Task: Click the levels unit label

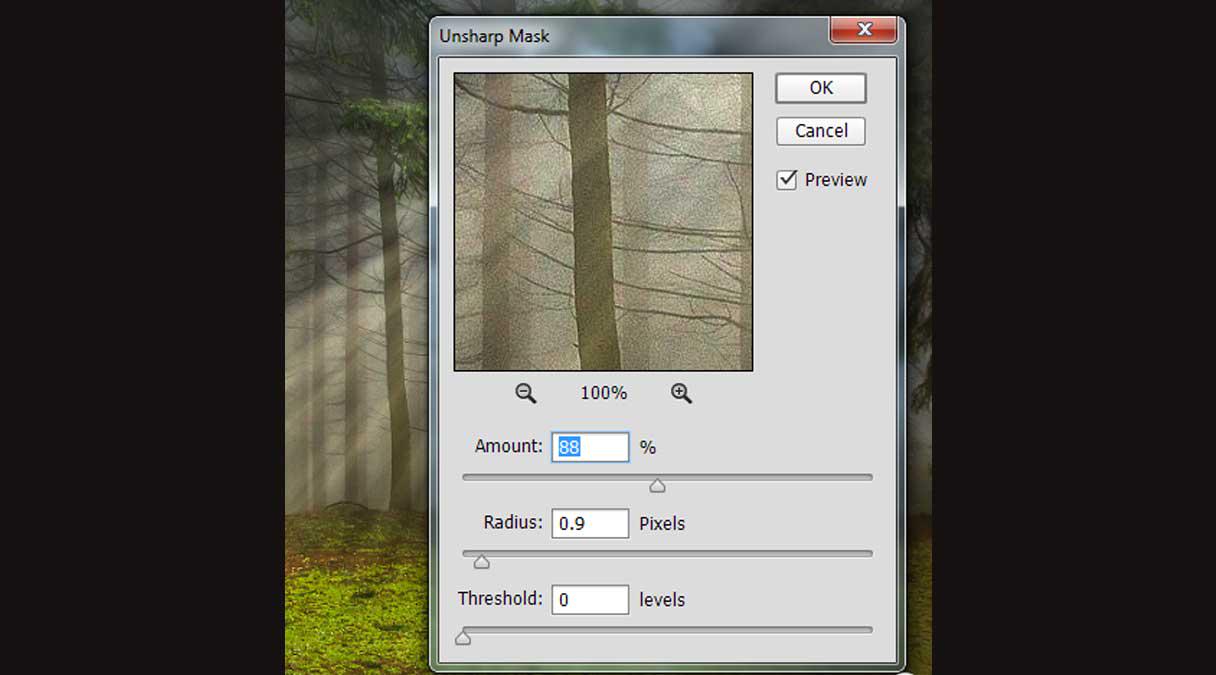Action: pos(662,600)
